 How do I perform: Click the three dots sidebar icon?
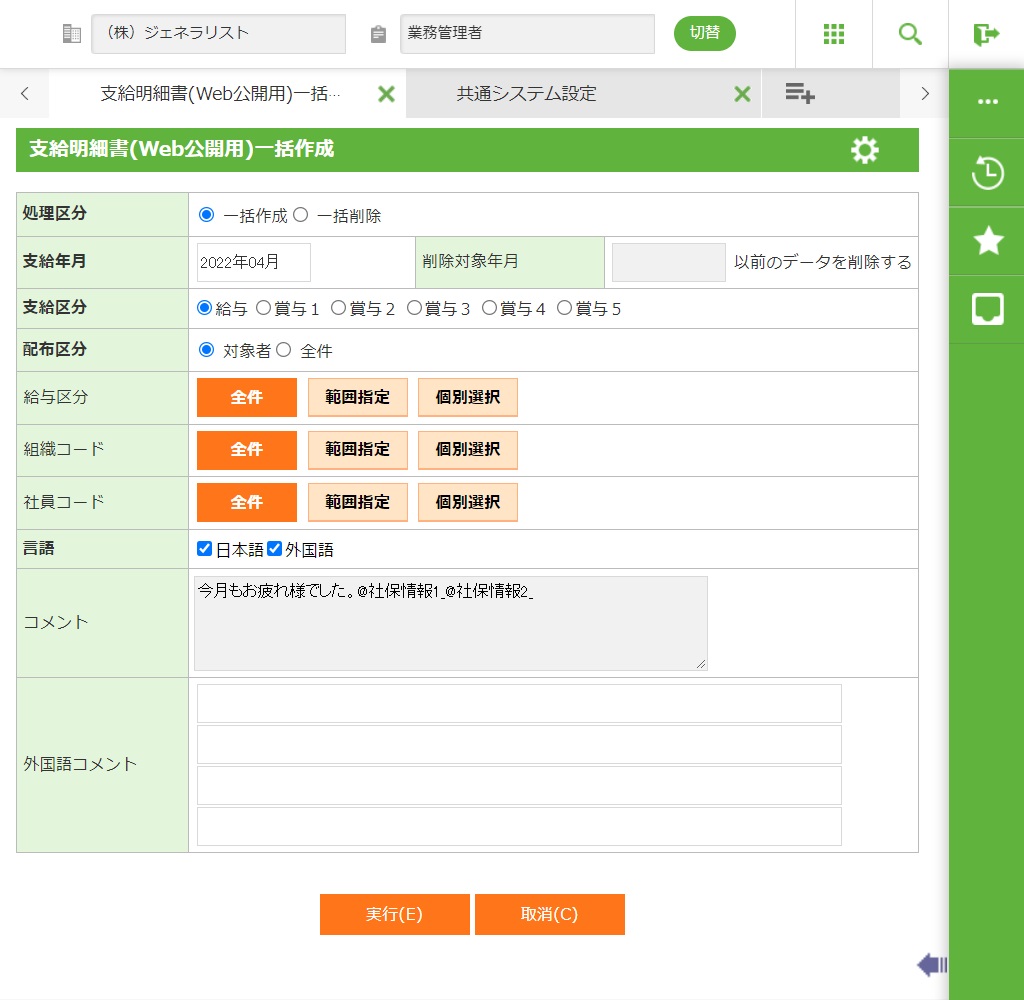coord(987,102)
